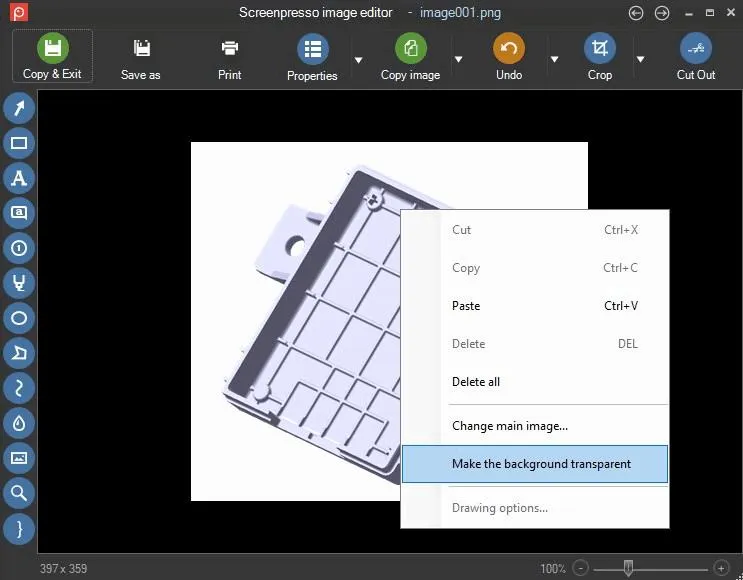Choose the magnifier tool in sidebar
The image size is (743, 580).
coord(18,492)
